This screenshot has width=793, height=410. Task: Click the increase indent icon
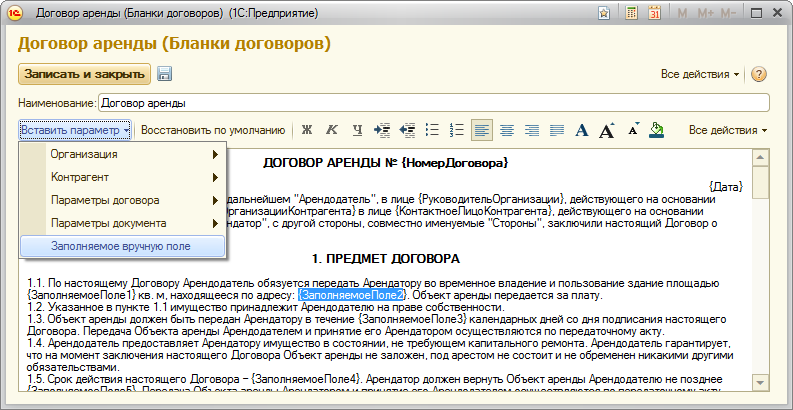(382, 130)
